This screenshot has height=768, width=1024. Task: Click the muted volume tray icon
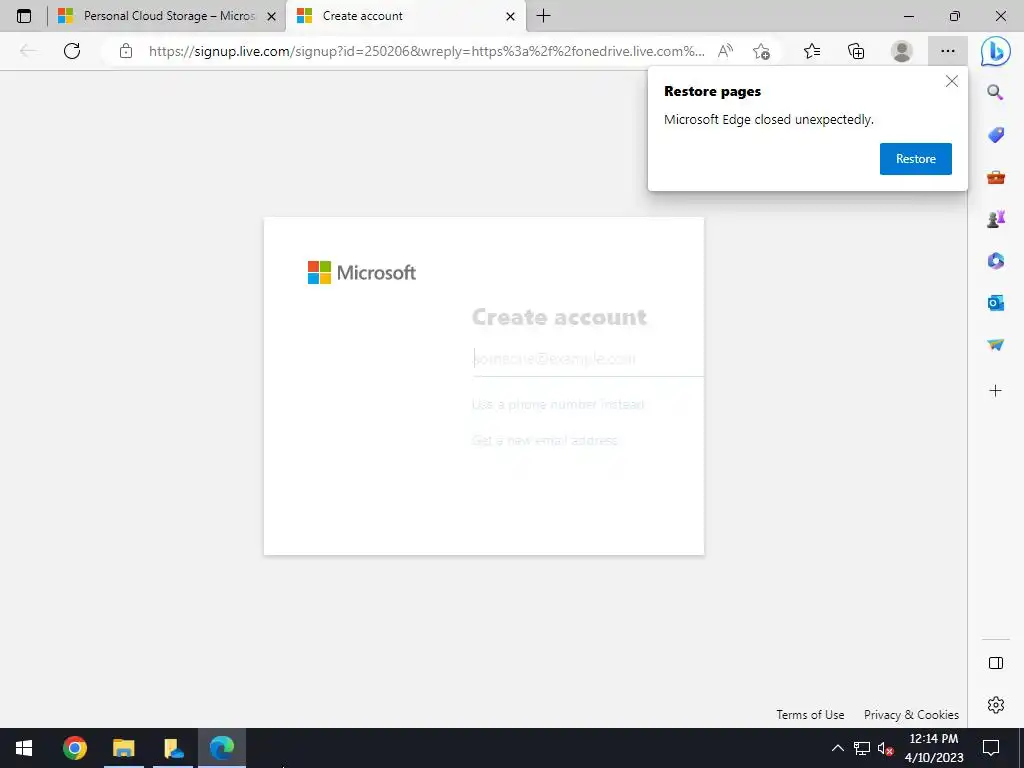[x=886, y=748]
